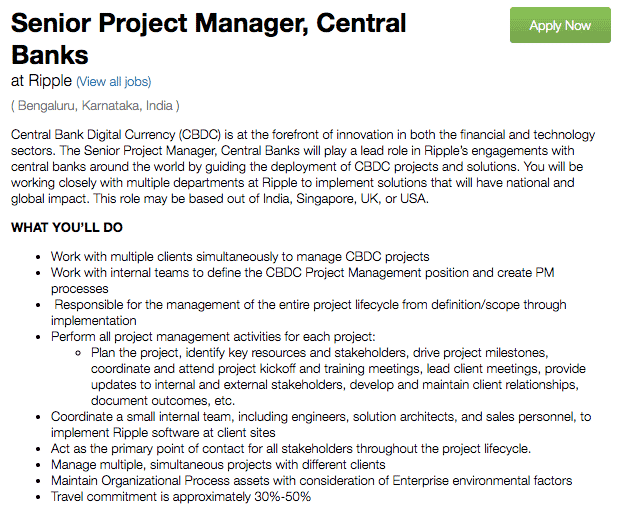
Task: Click the 'Work with internal teams' bullet text
Action: (303, 280)
